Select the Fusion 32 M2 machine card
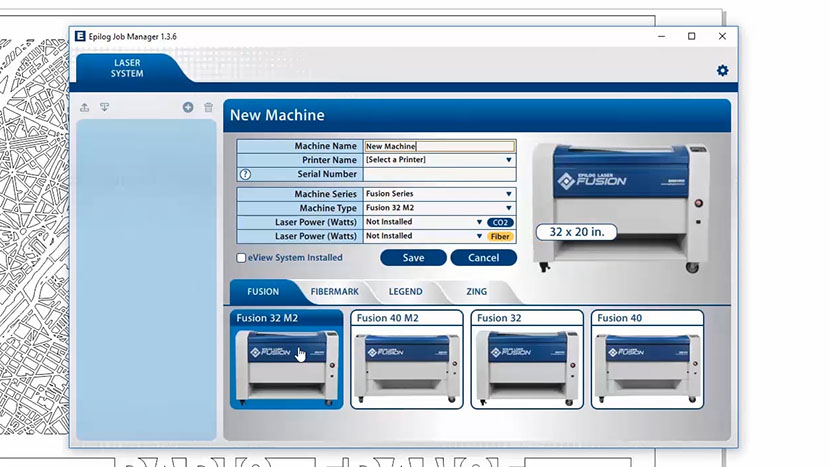This screenshot has width=830, height=467. pos(286,360)
